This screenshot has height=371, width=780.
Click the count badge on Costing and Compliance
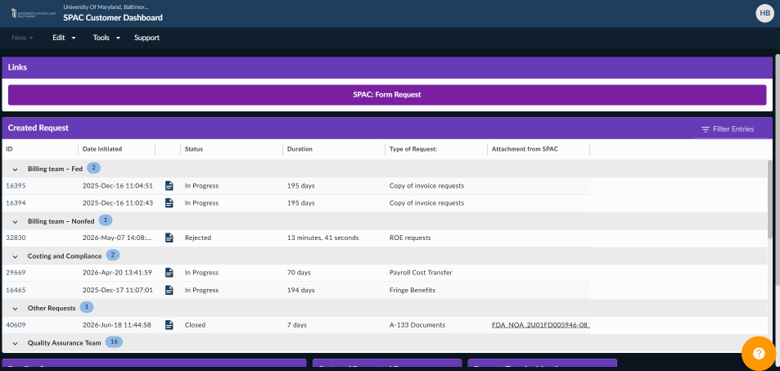(x=113, y=255)
